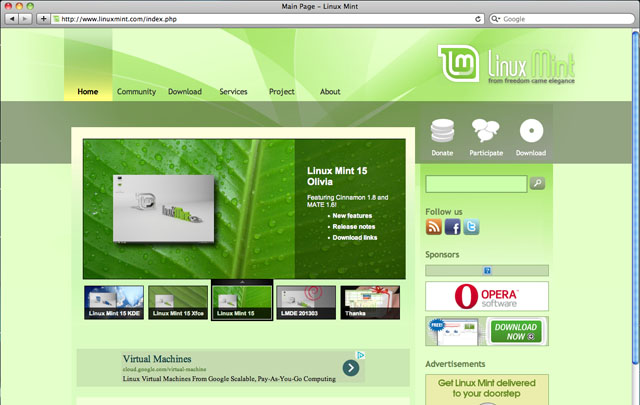Open the Community menu
The width and height of the screenshot is (640, 405).
pos(136,91)
